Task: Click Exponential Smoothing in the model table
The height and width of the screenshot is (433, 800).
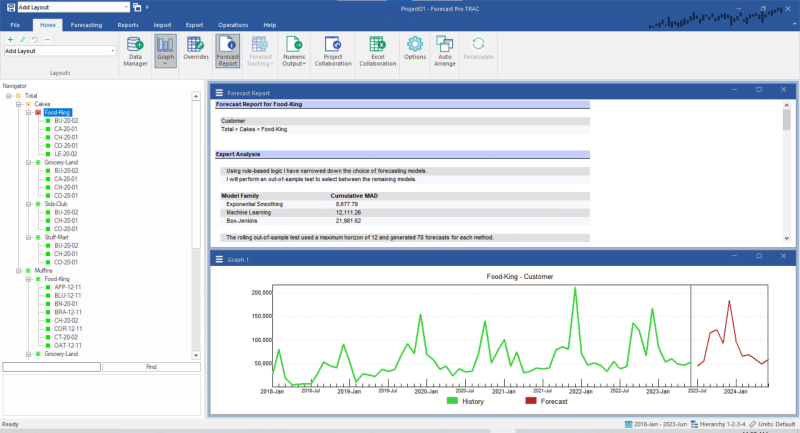Action: [255, 204]
